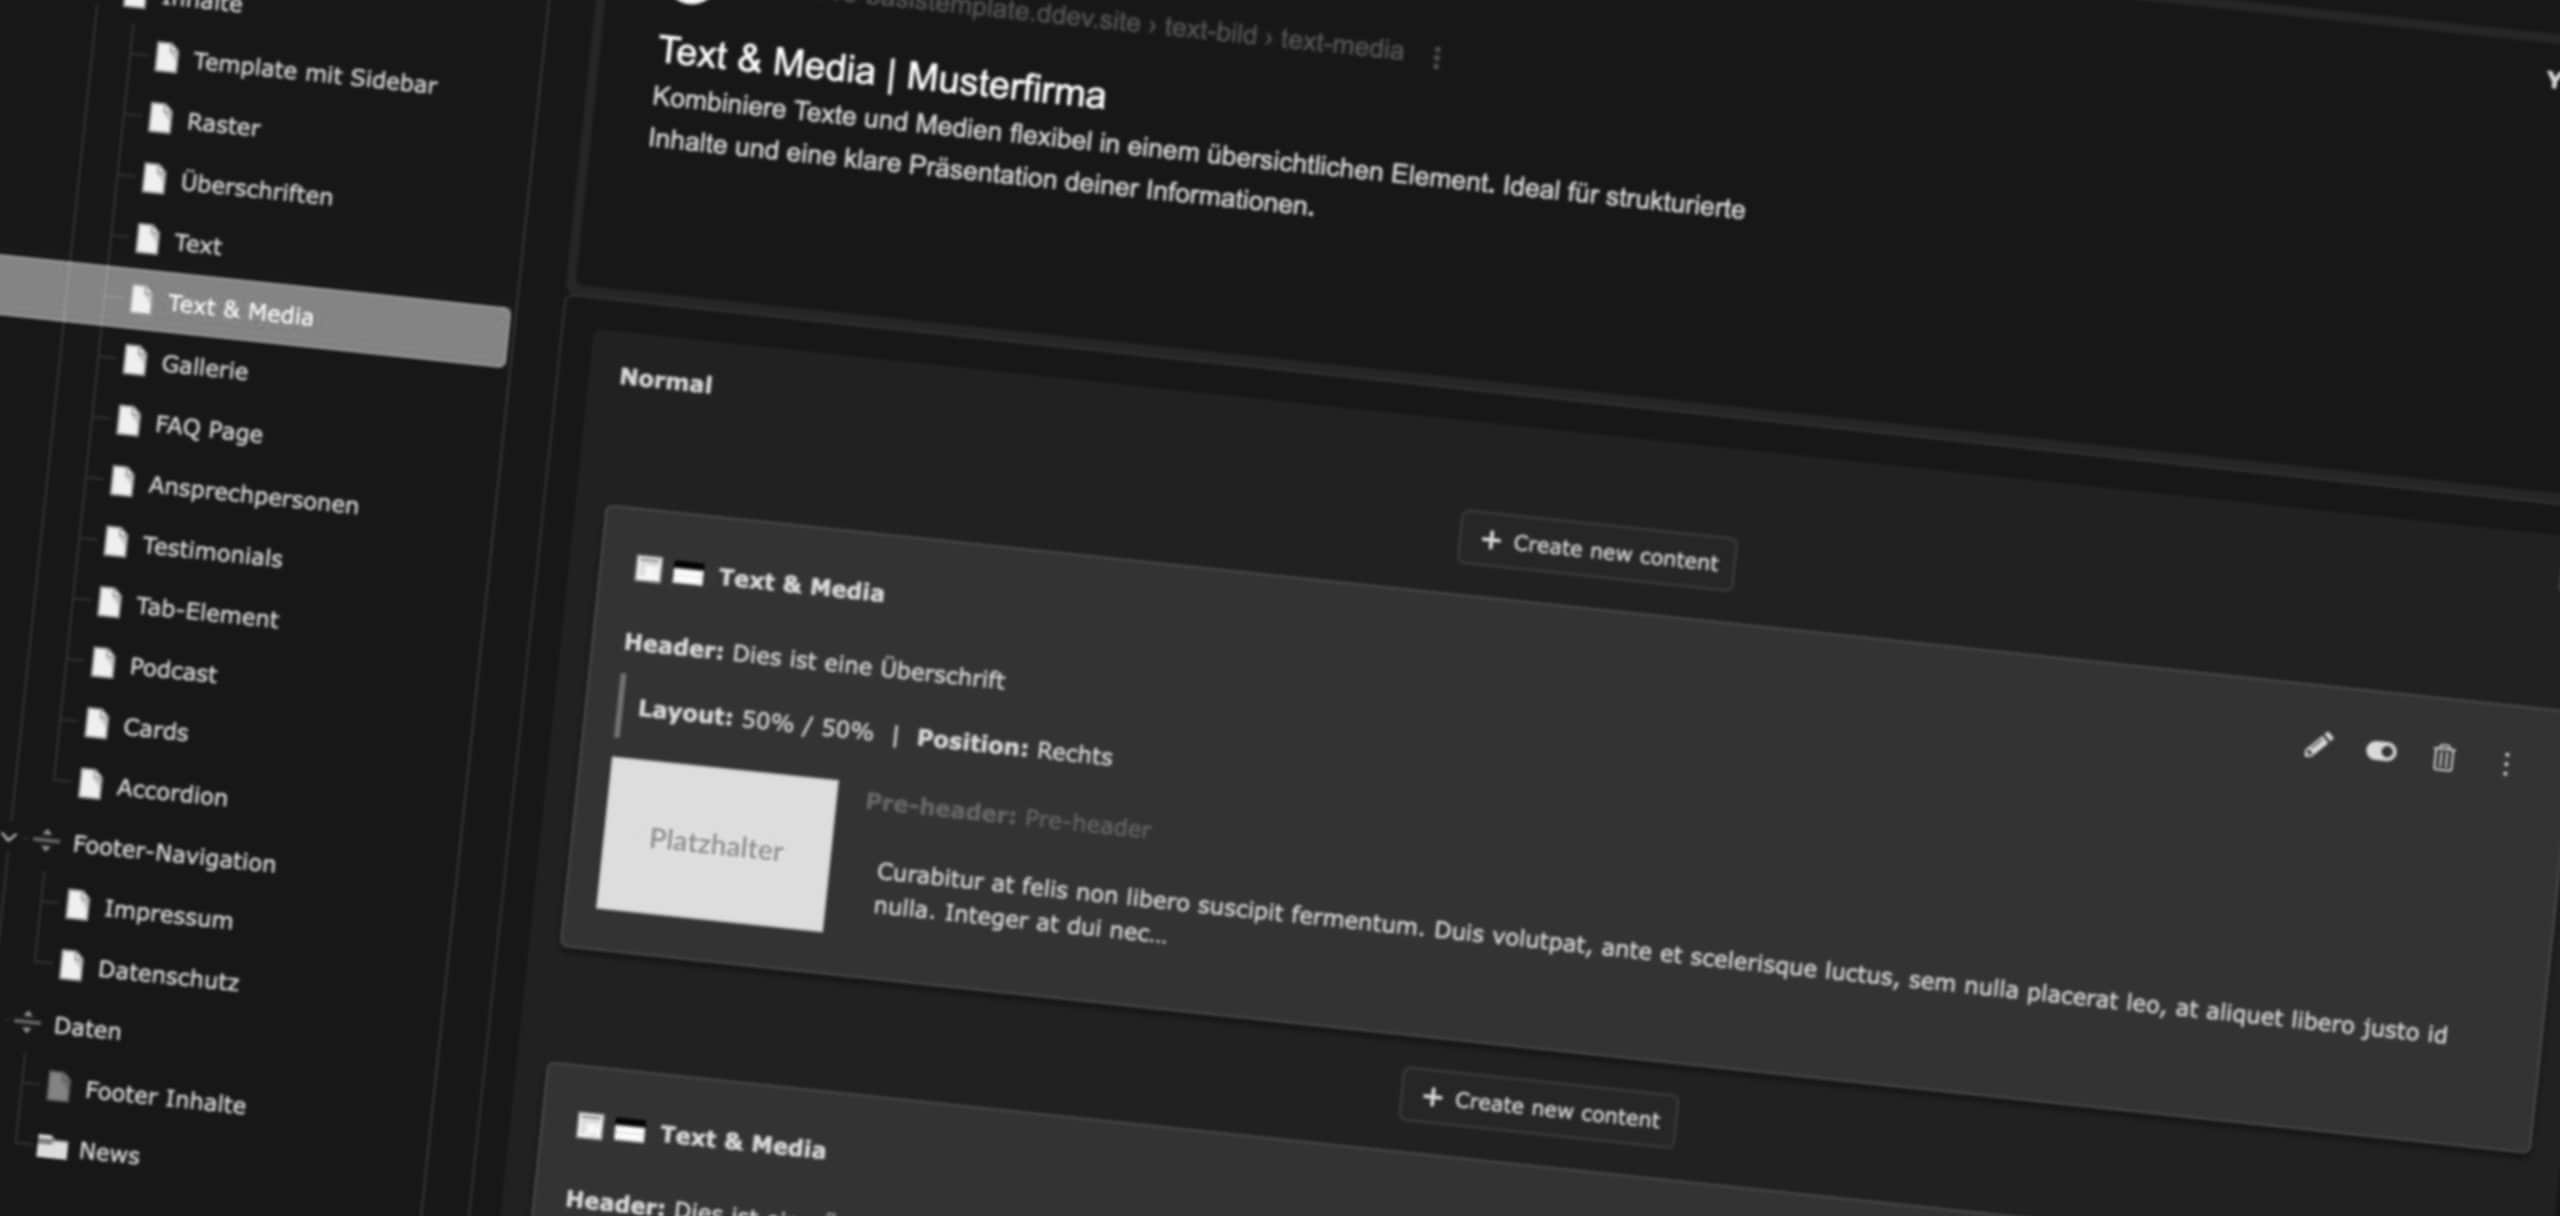The image size is (2560, 1216).
Task: Open the FAQ Page tree item
Action: click(x=208, y=430)
